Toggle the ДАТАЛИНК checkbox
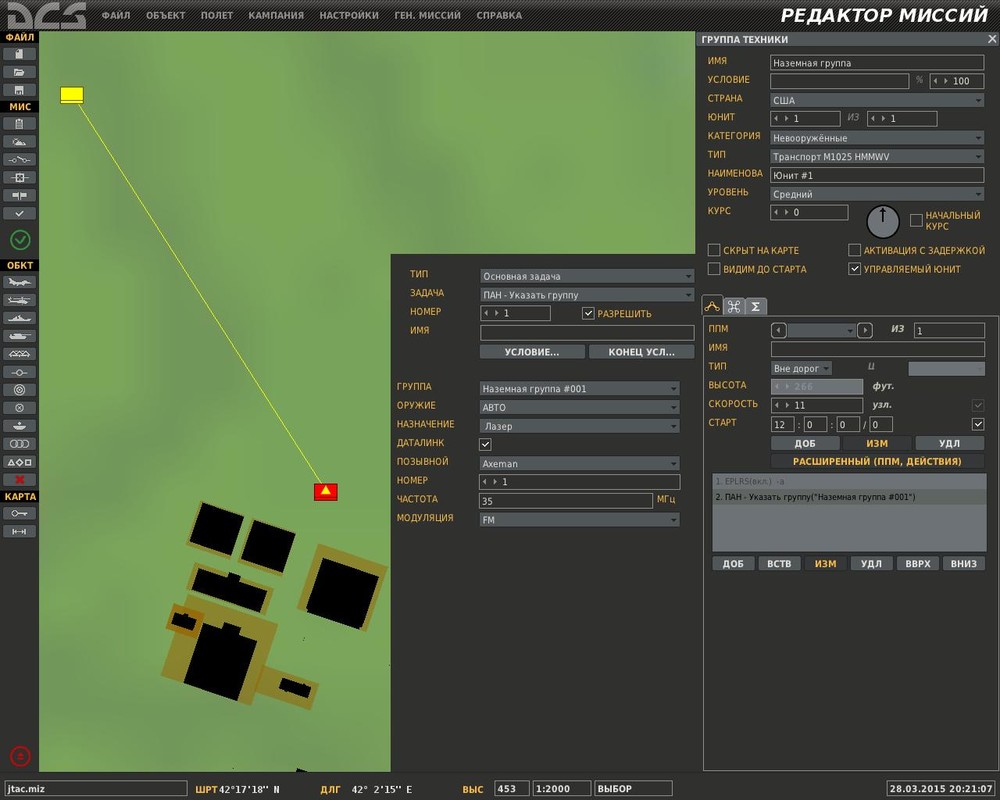 click(x=485, y=444)
